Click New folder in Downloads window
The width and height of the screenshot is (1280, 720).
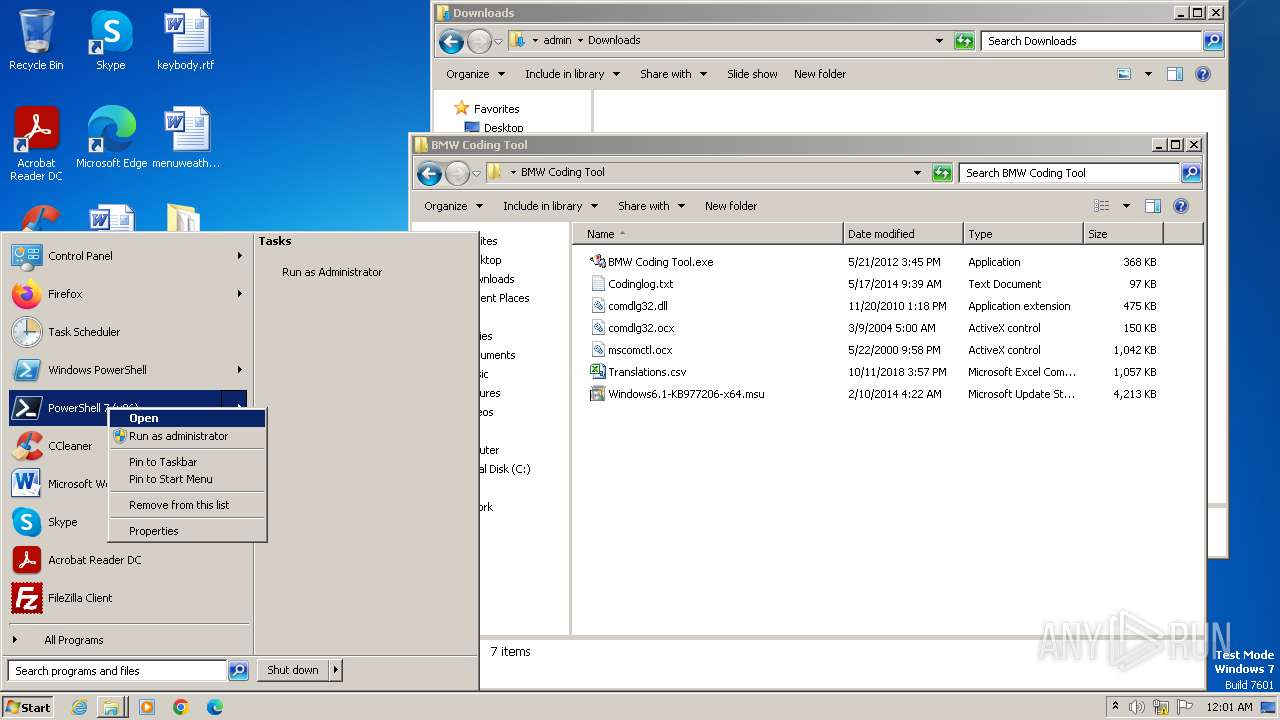click(x=820, y=74)
